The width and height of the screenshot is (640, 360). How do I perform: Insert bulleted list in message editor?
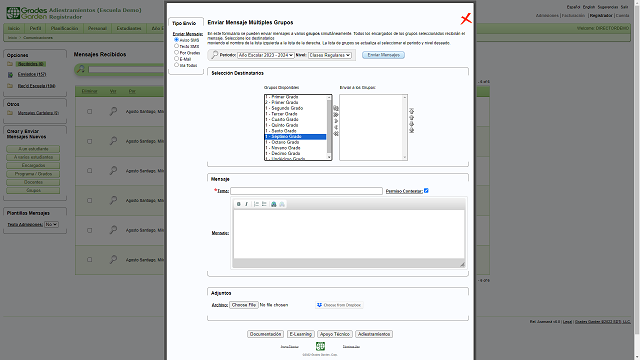(x=264, y=204)
